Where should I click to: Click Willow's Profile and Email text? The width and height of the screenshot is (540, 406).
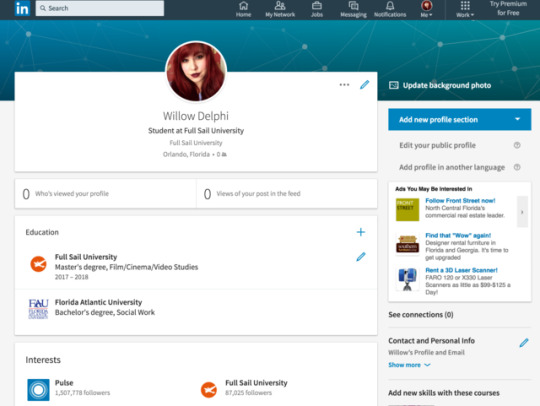pyautogui.click(x=426, y=353)
